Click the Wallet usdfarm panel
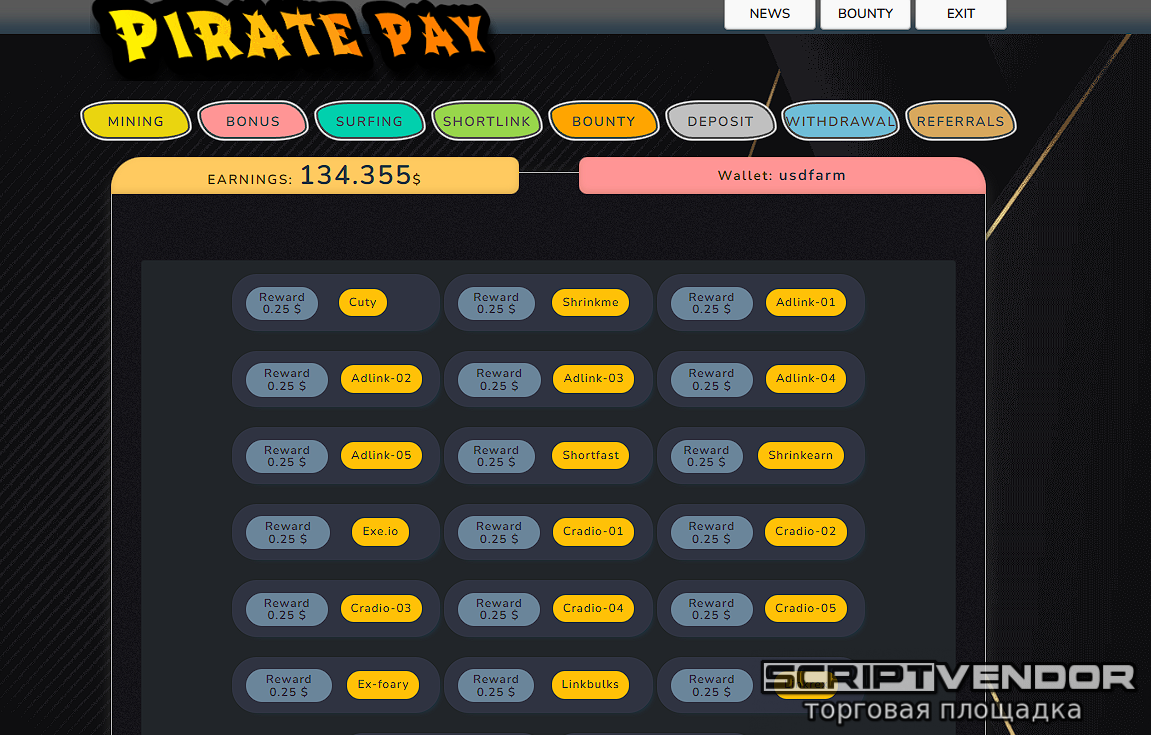1151x735 pixels. (x=781, y=176)
